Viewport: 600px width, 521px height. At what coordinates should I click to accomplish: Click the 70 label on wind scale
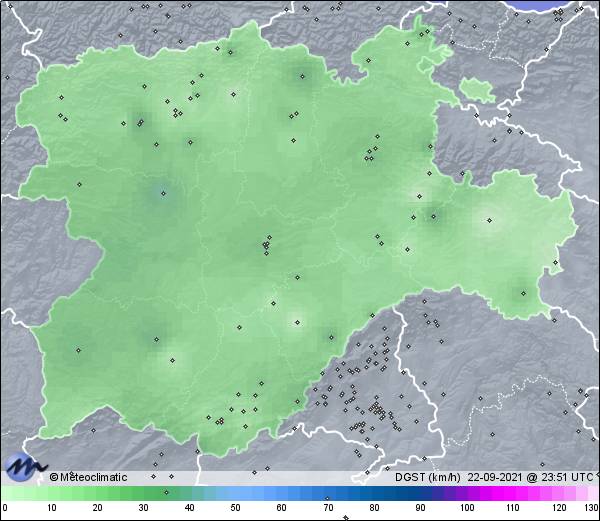pos(328,508)
